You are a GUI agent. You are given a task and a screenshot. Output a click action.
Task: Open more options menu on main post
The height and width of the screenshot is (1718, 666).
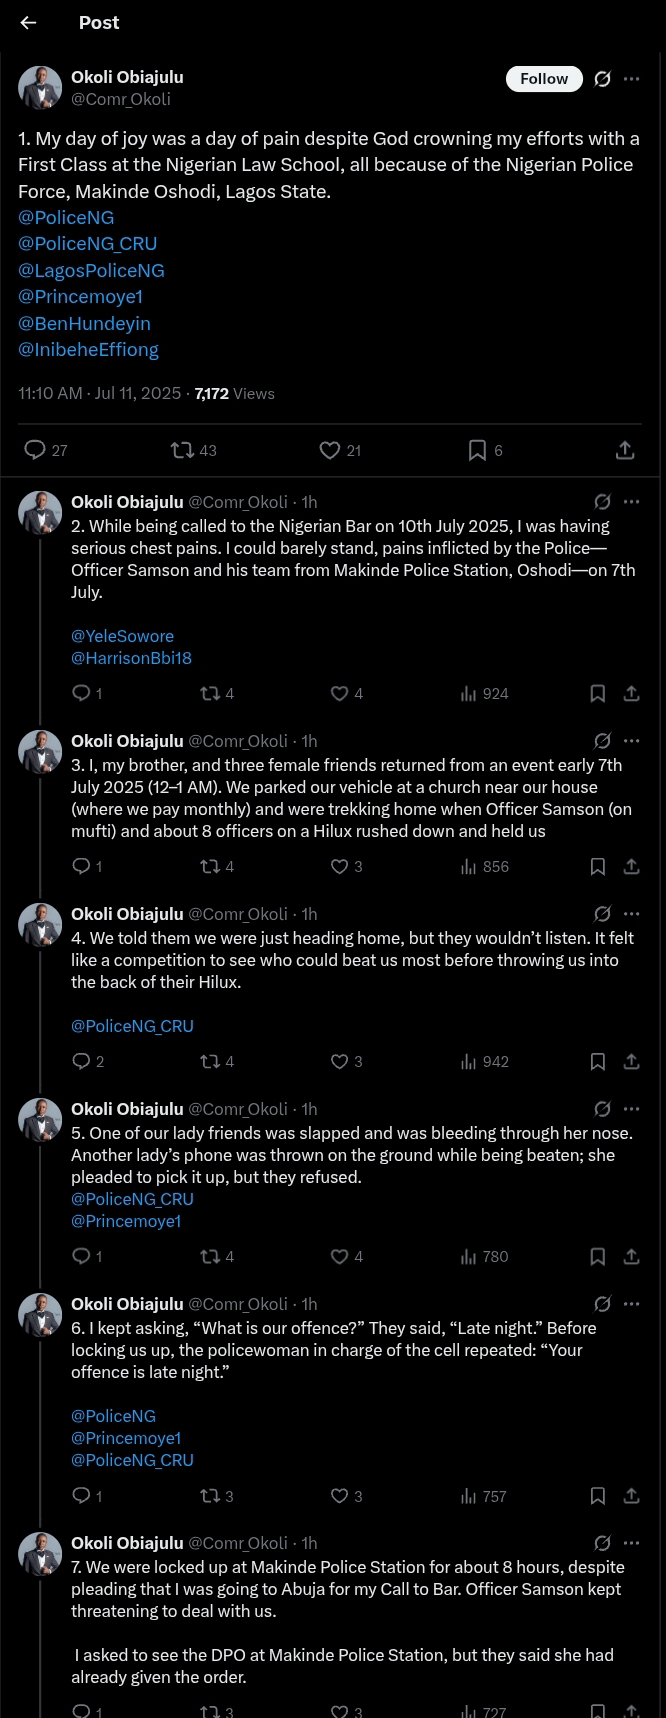tap(632, 79)
